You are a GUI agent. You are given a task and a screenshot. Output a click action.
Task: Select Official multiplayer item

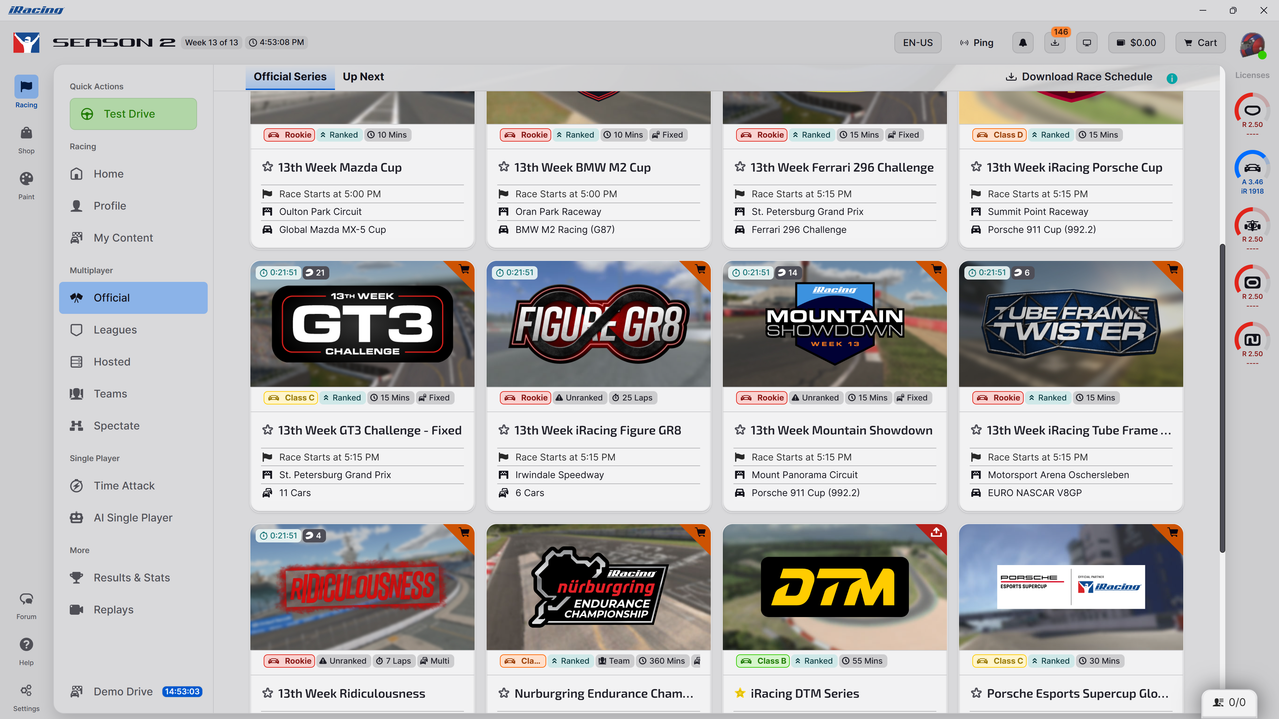point(133,298)
